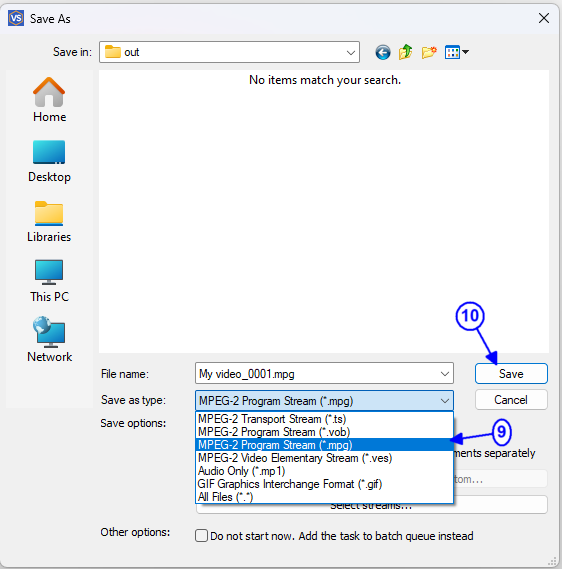
Task: Go to This PC location
Action: [x=49, y=281]
